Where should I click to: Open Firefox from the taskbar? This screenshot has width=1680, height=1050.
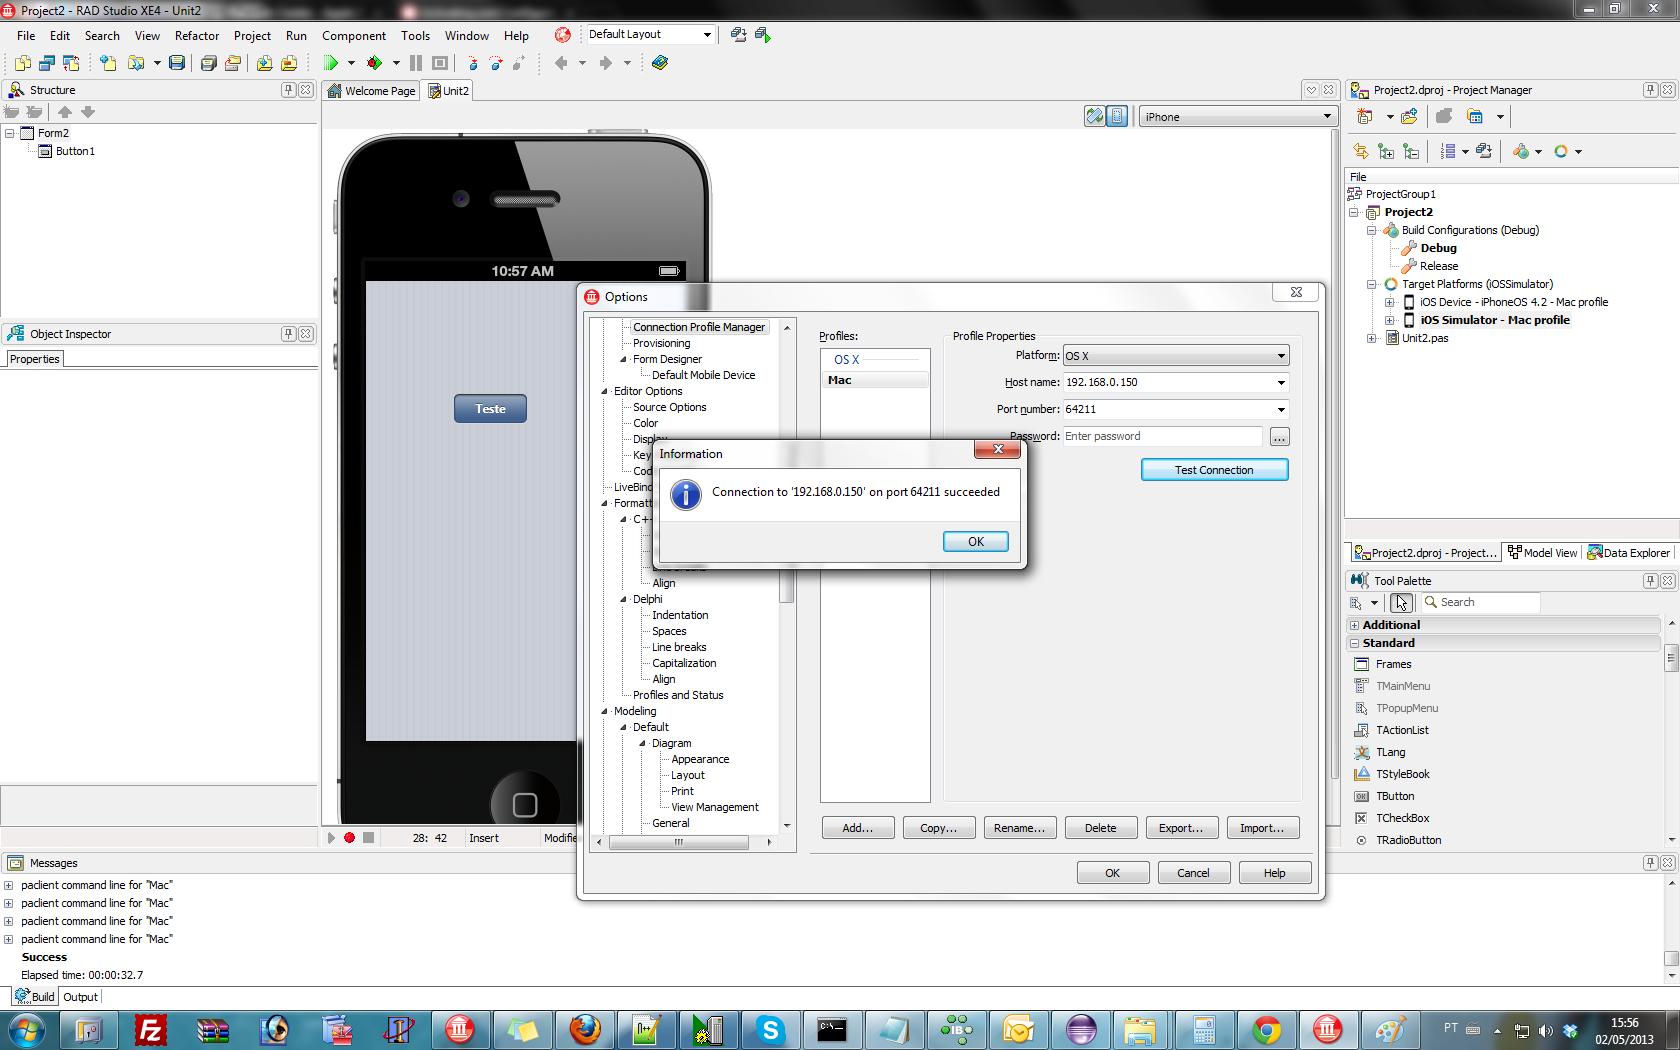point(584,1029)
